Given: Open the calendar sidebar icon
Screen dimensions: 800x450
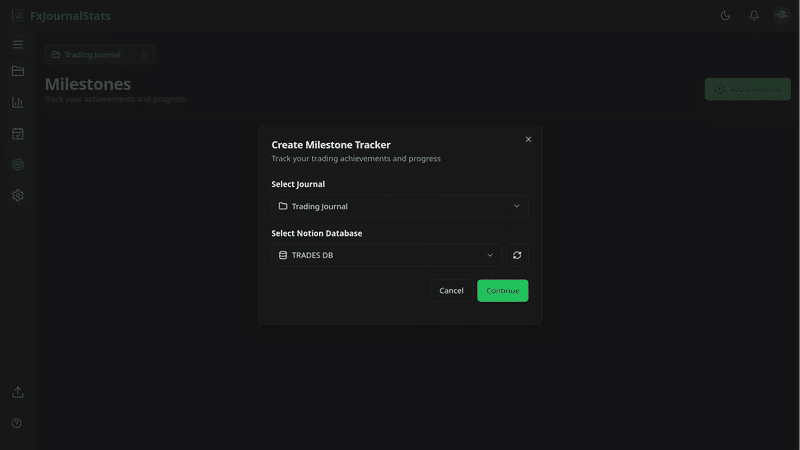Looking at the screenshot, I should [x=18, y=134].
